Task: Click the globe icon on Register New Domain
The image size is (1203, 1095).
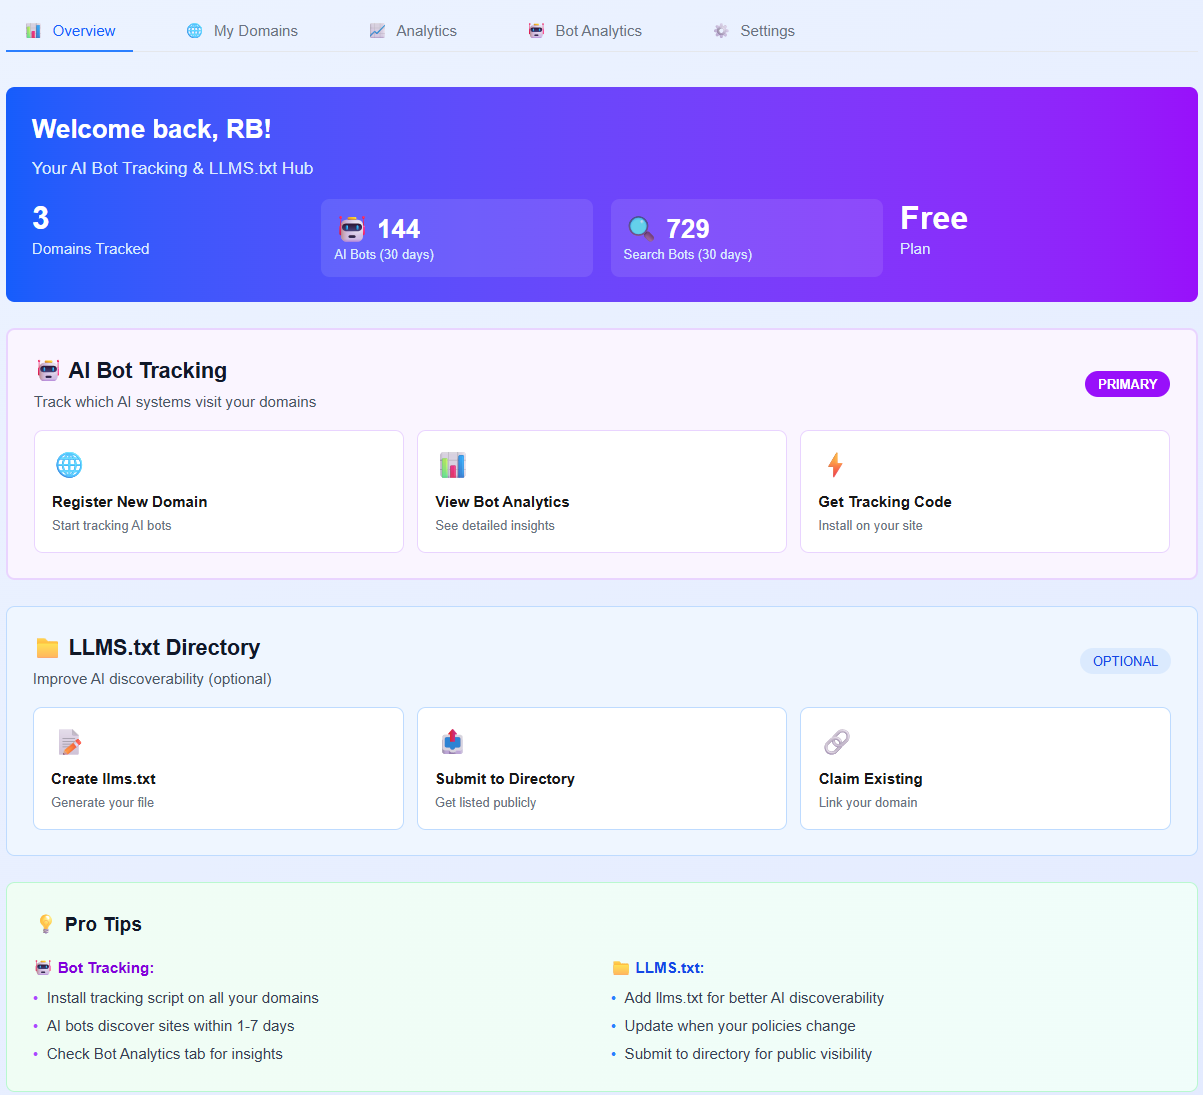Action: (69, 465)
